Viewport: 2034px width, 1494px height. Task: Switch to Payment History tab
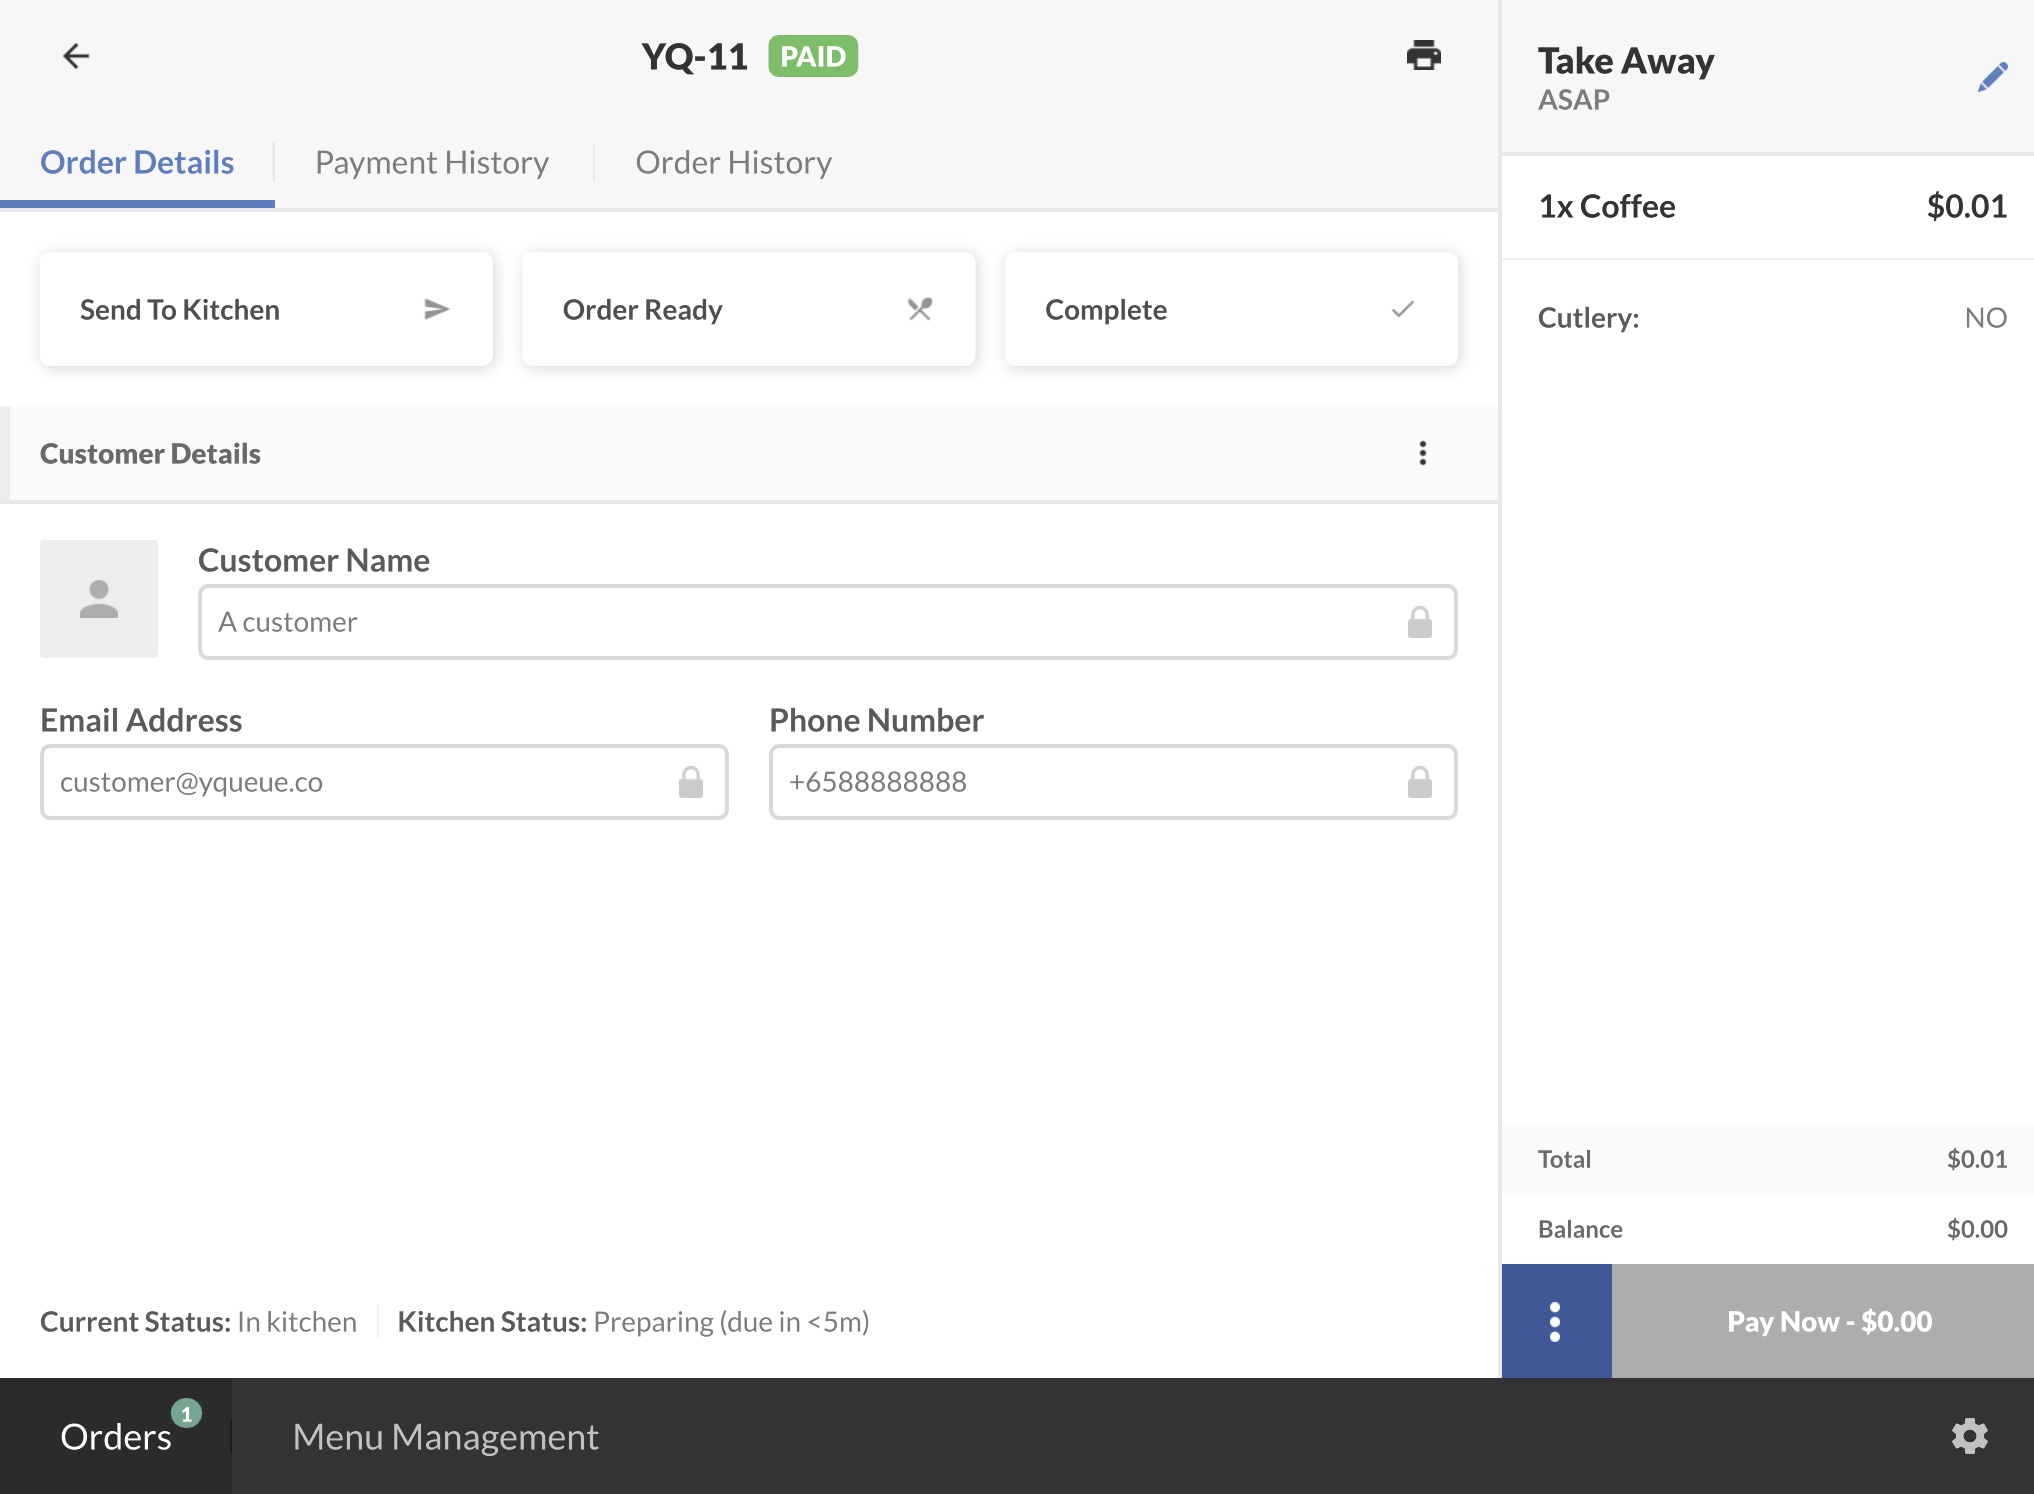[431, 162]
